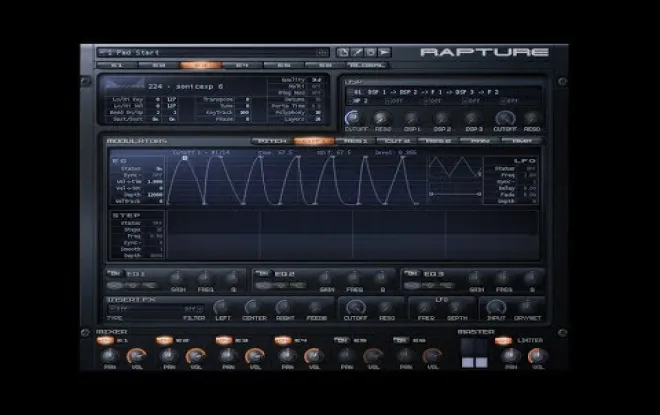Select the E6 element tab

pos(325,65)
